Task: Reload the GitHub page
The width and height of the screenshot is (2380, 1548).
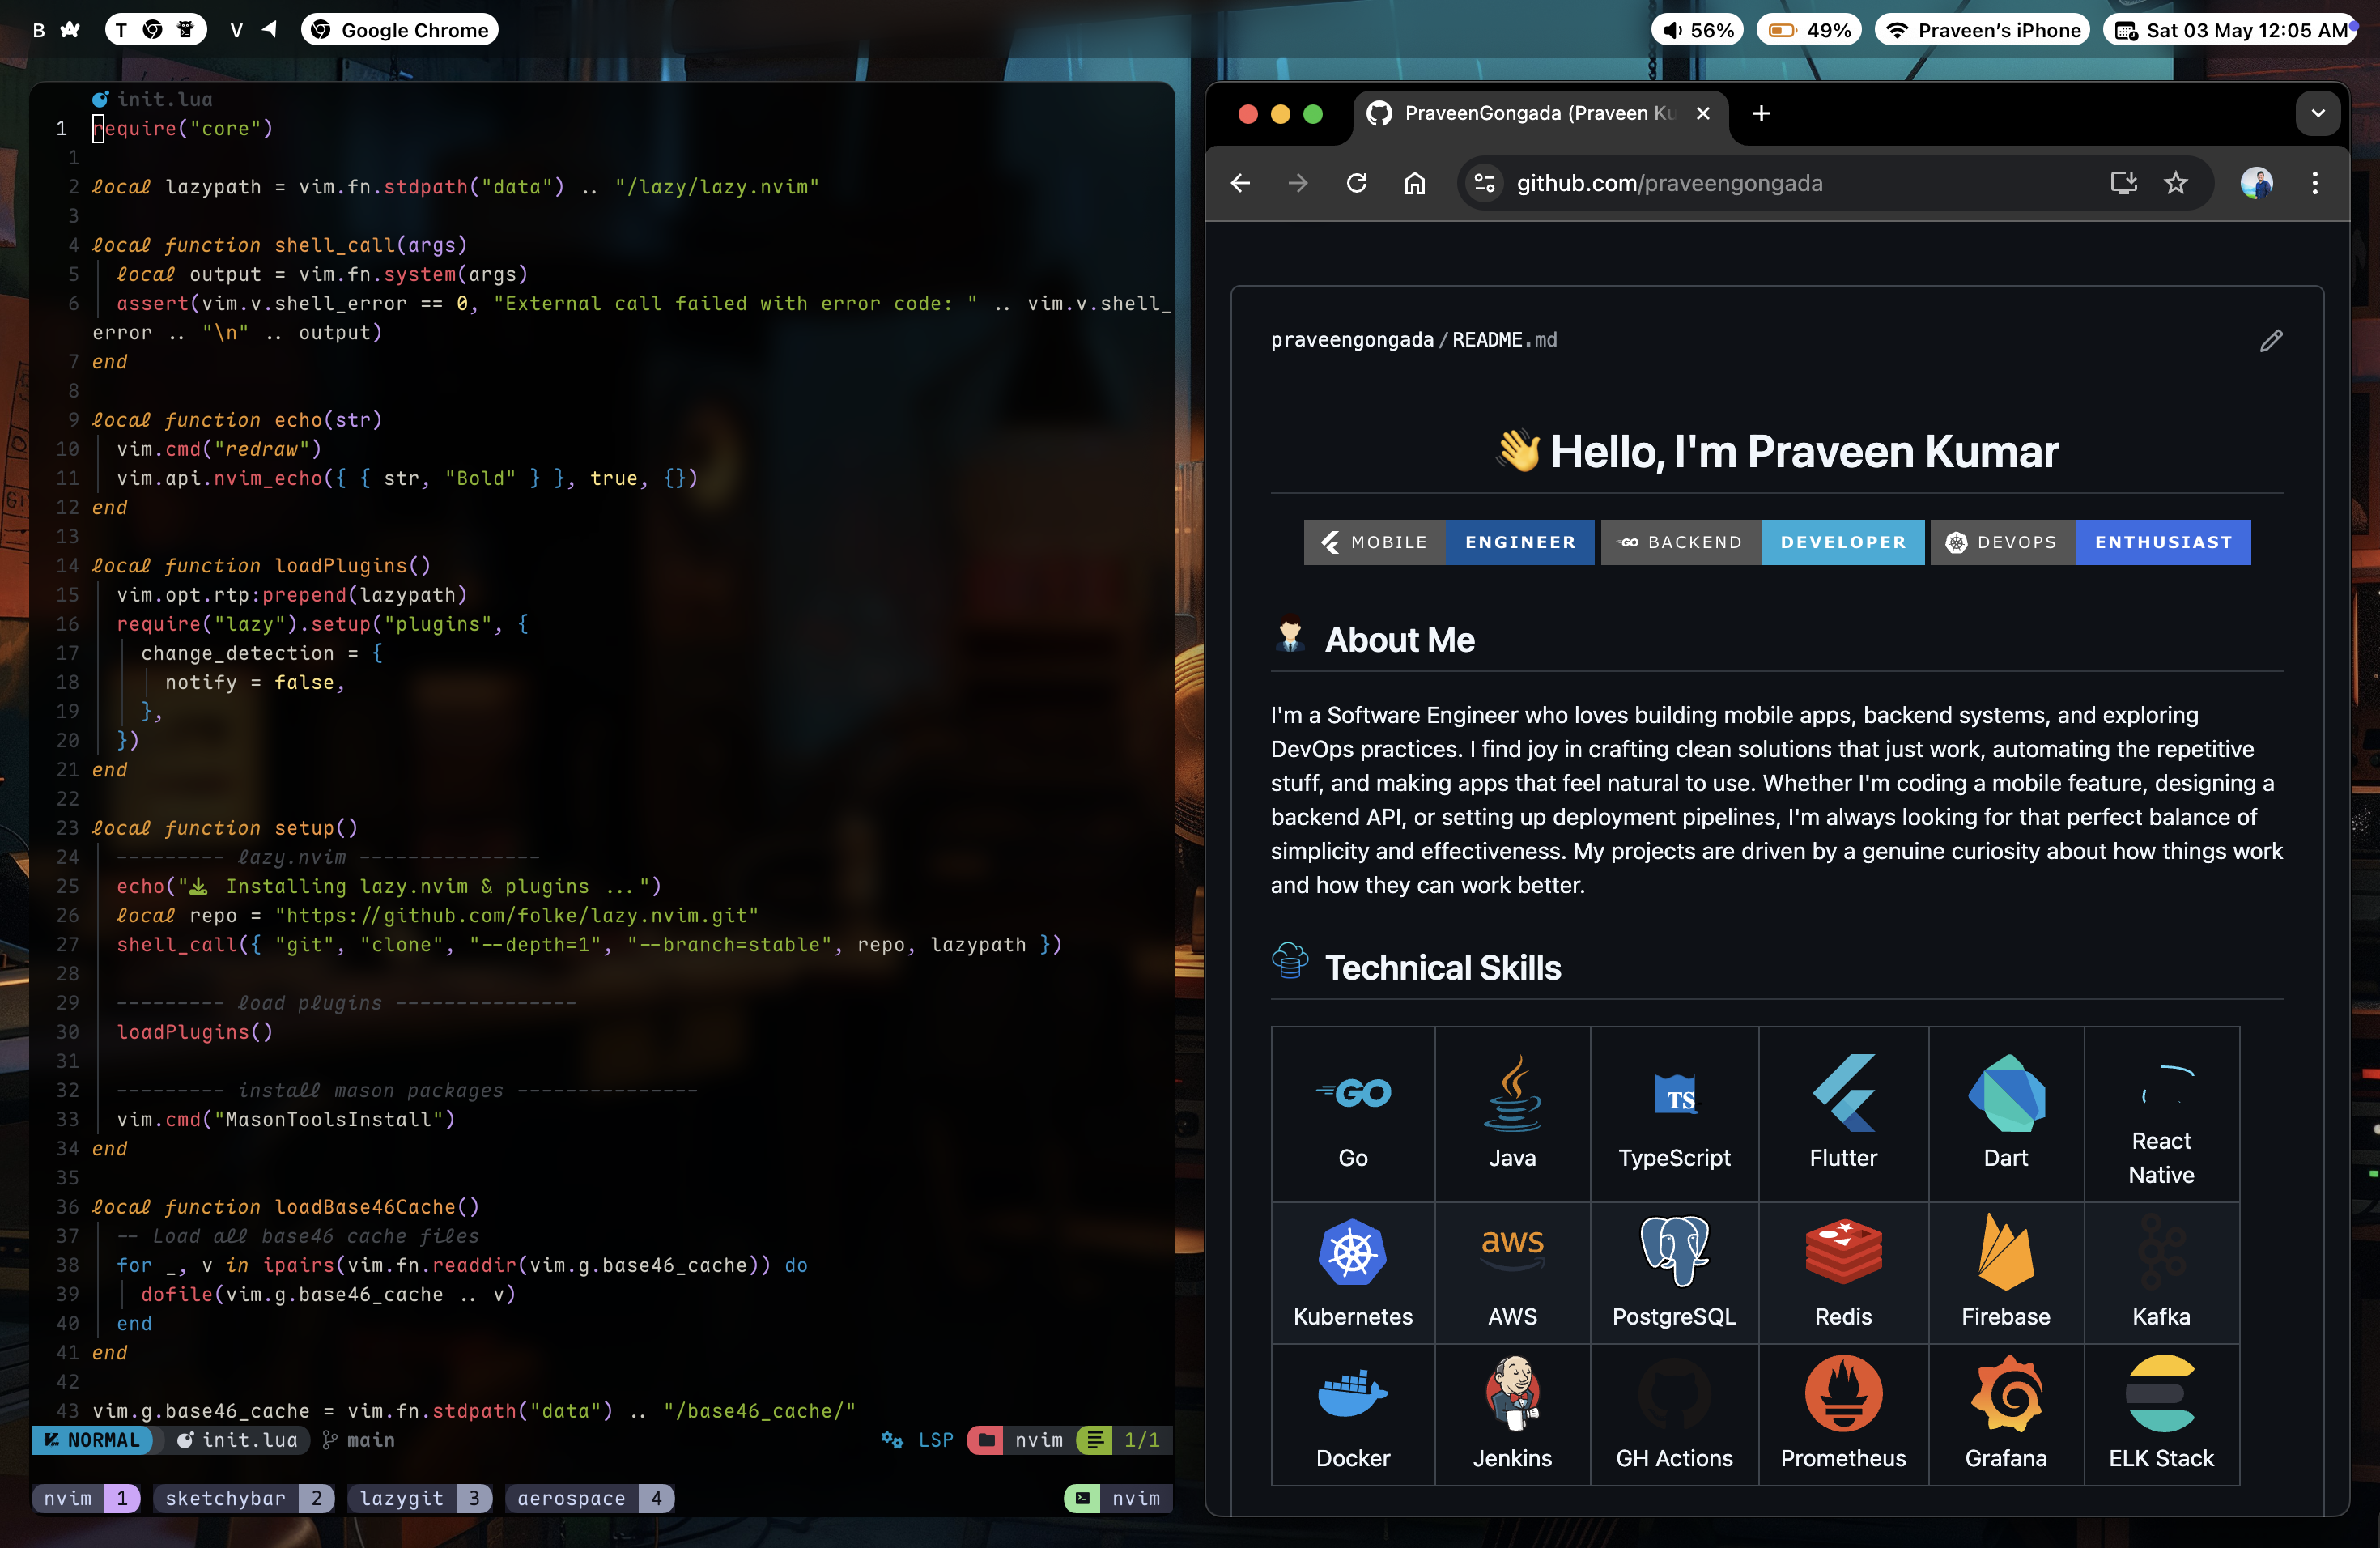Action: (x=1356, y=183)
